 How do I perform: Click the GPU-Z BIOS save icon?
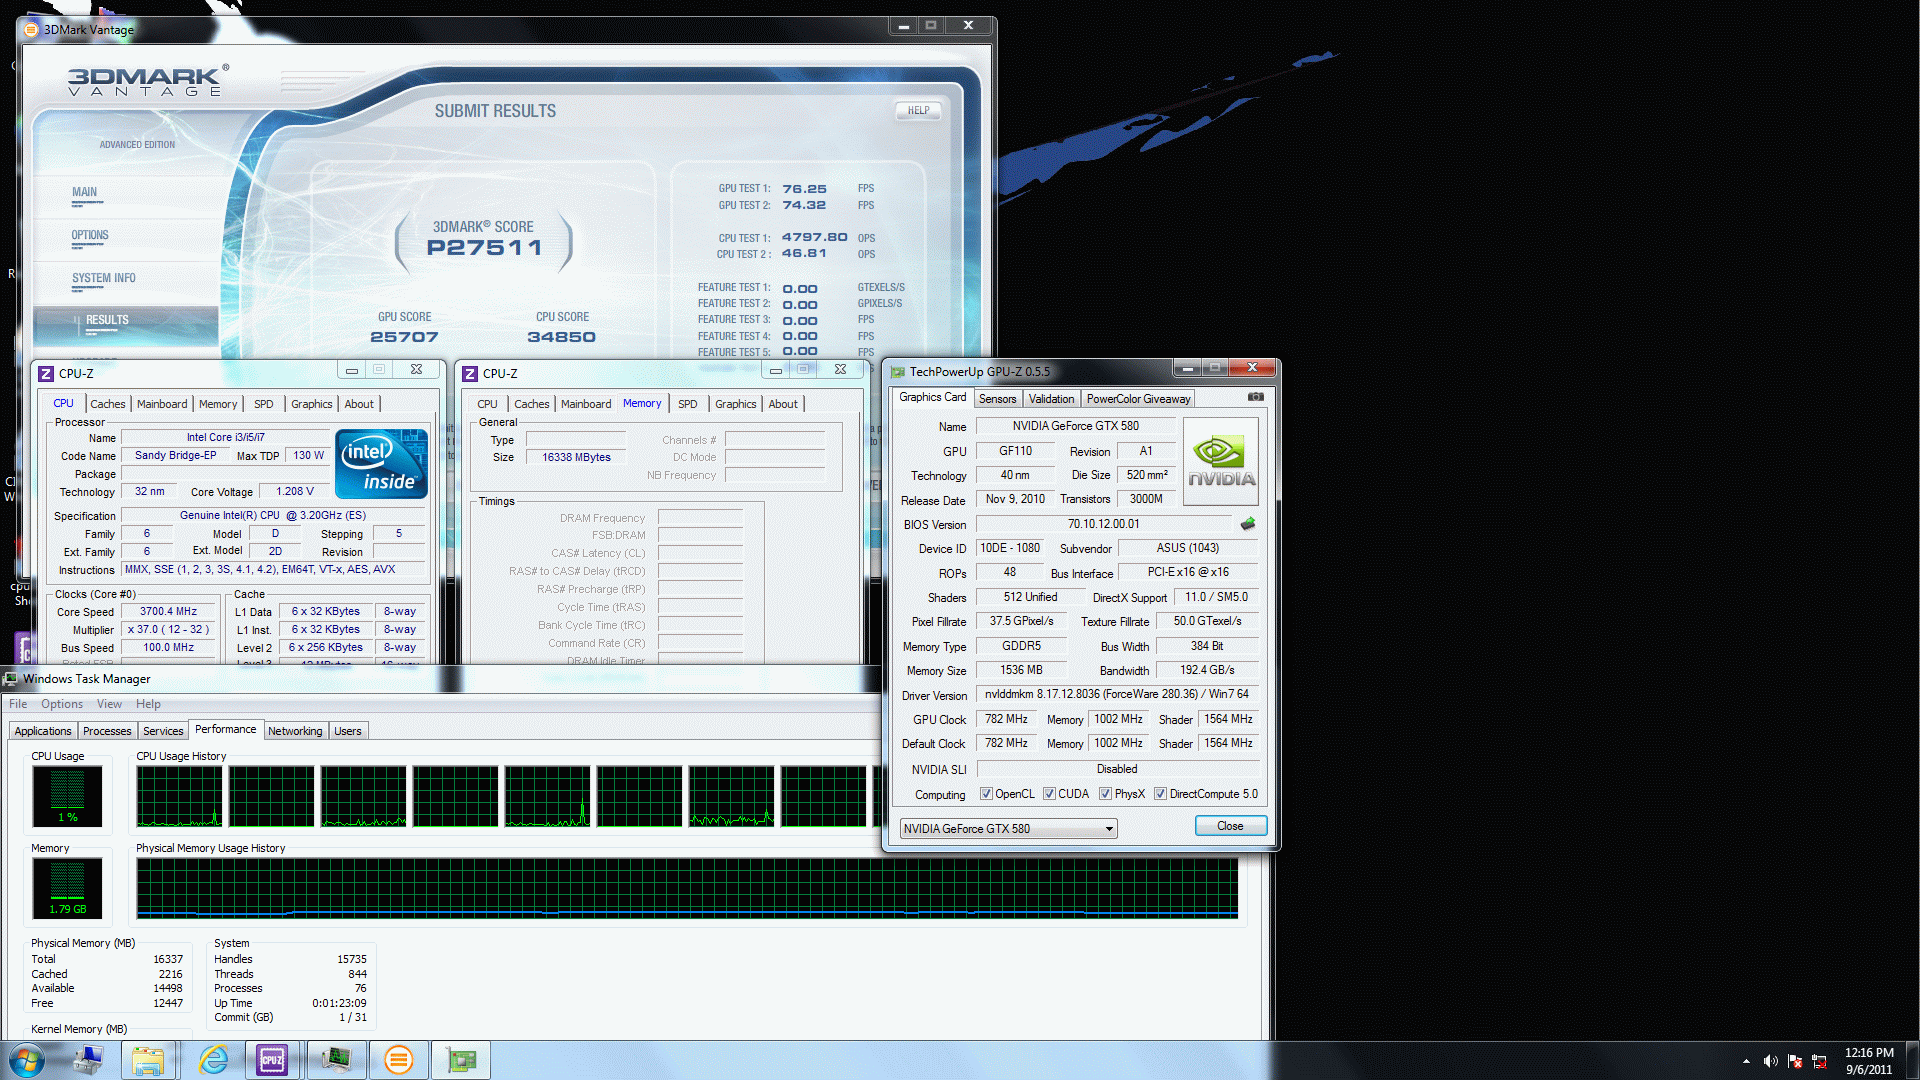[x=1248, y=524]
